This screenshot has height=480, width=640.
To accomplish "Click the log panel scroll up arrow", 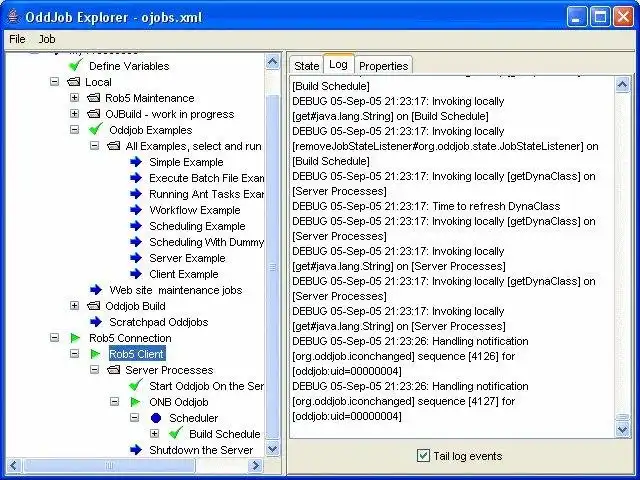I will (x=622, y=85).
